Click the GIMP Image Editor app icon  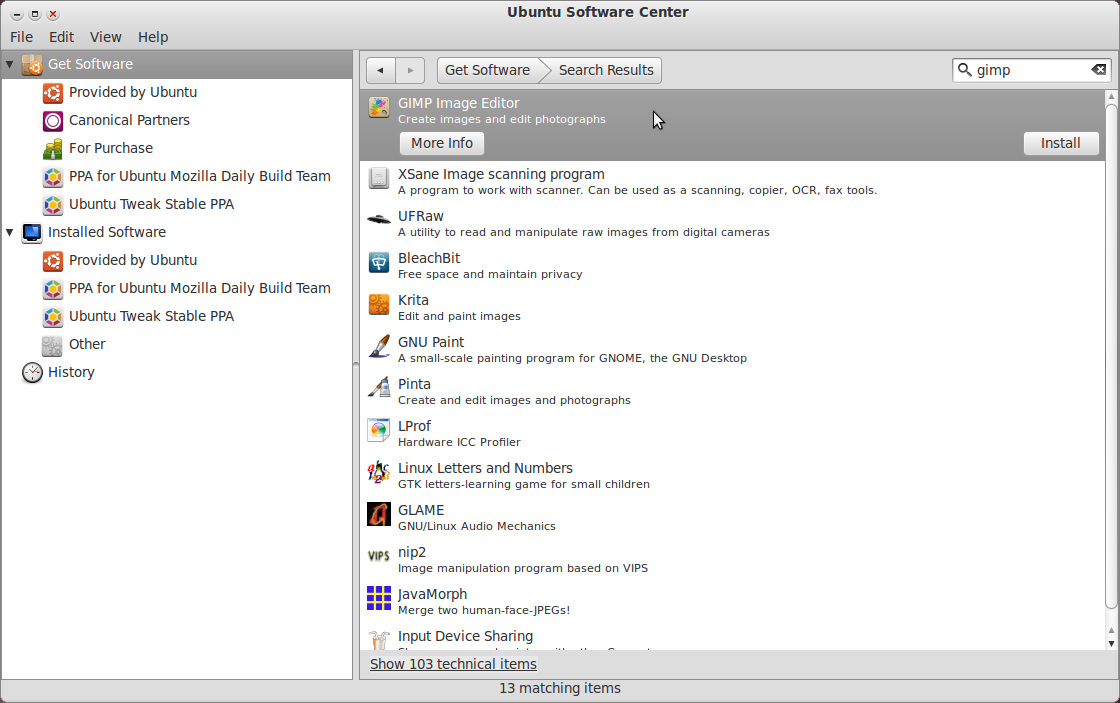[x=379, y=107]
